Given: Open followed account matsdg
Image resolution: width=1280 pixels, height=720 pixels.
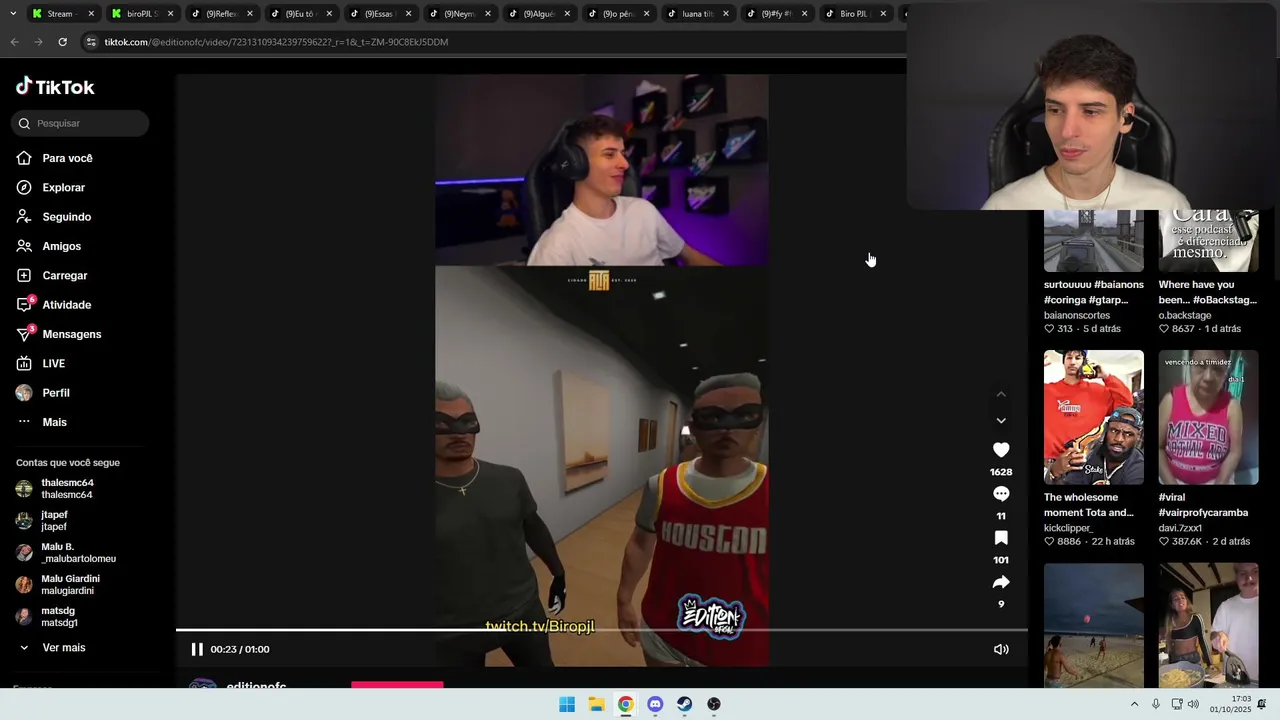Looking at the screenshot, I should pos(47,617).
